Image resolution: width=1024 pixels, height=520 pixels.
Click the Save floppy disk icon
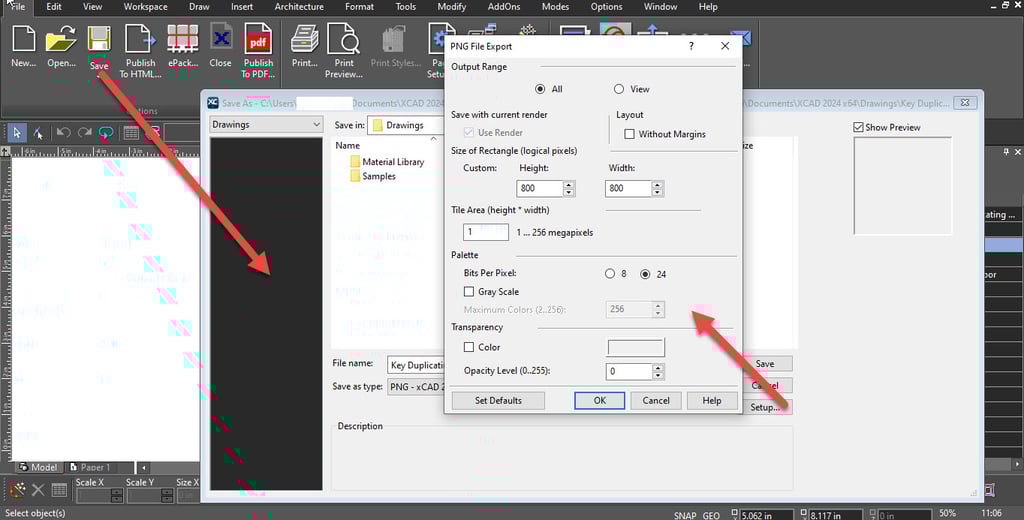click(99, 39)
